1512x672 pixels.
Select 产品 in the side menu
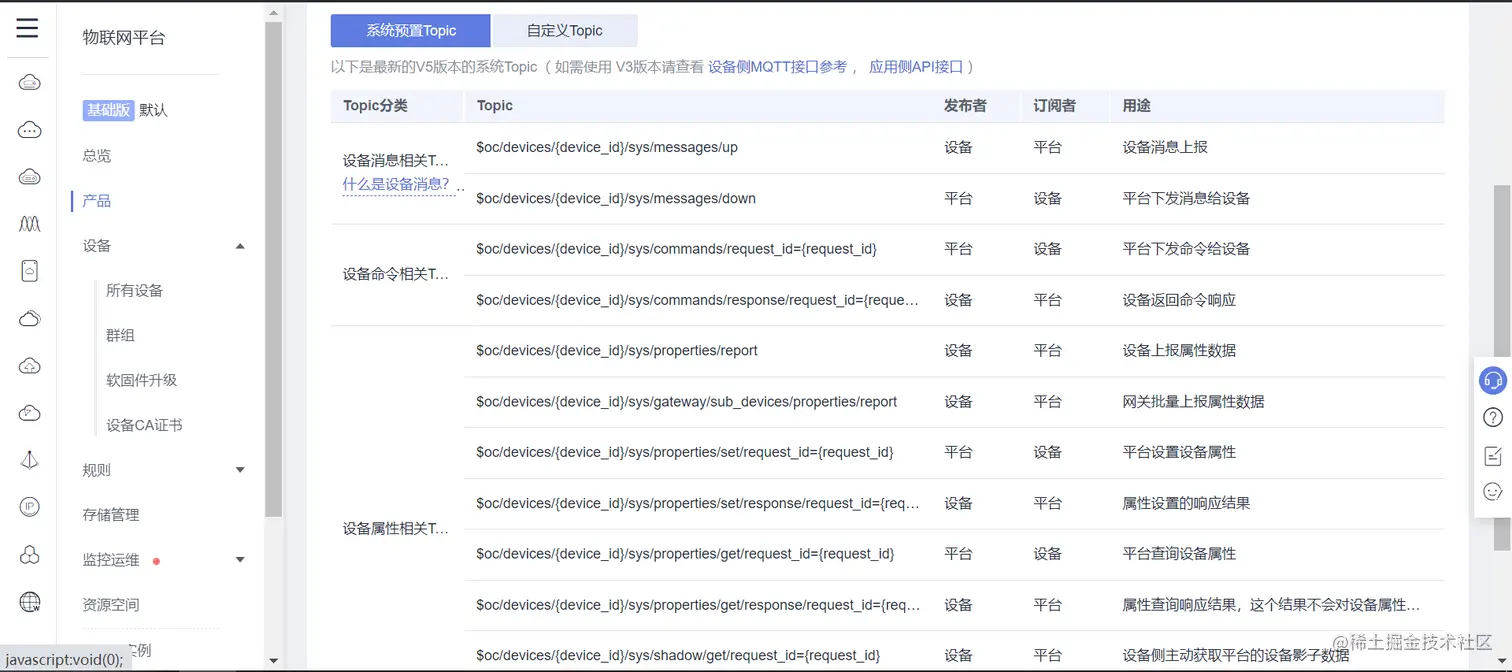click(97, 201)
